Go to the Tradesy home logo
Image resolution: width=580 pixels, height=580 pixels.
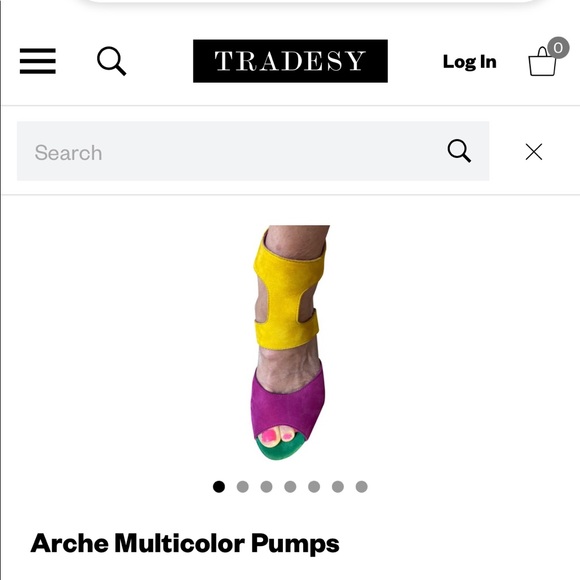coord(290,61)
